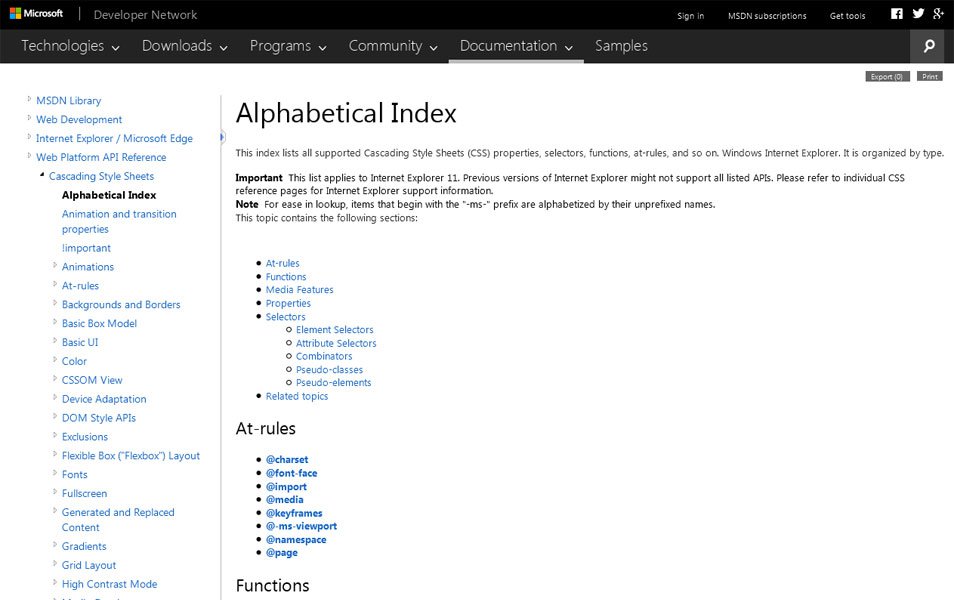
Task: Select Animation and transition properties
Action: 119,213
